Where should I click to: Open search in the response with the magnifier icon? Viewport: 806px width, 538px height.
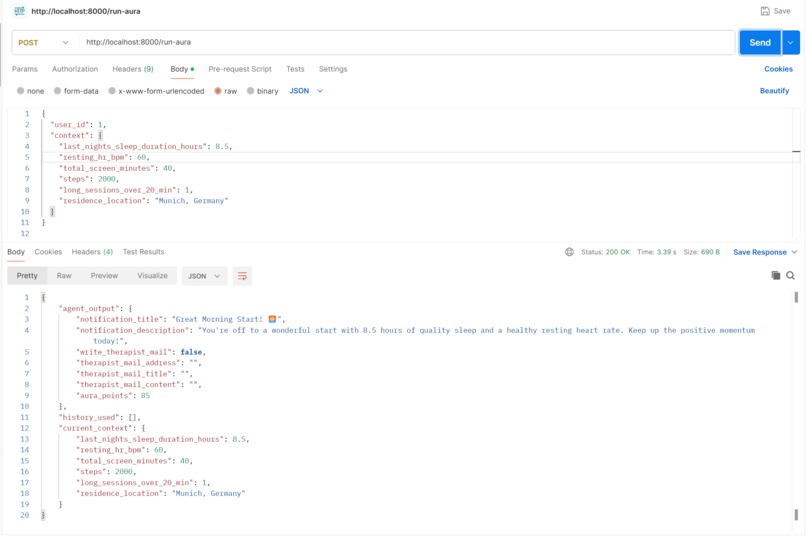791,276
